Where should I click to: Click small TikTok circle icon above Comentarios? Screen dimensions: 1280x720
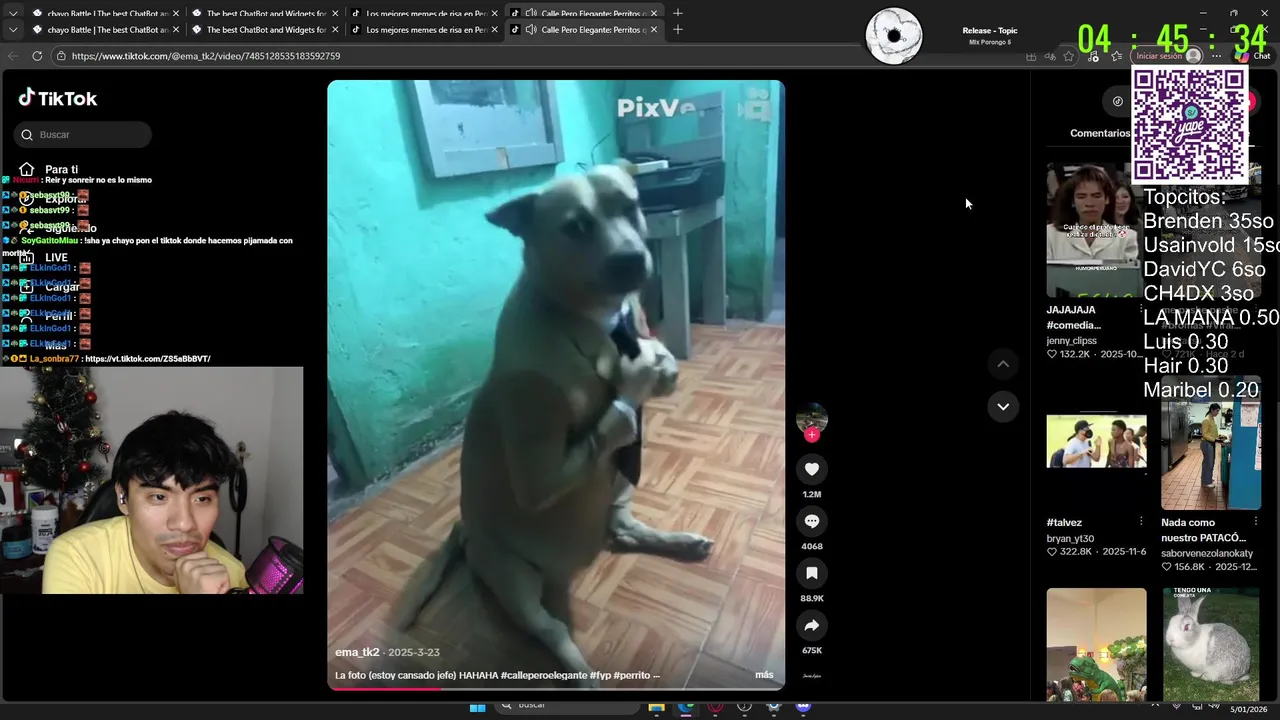(1118, 101)
